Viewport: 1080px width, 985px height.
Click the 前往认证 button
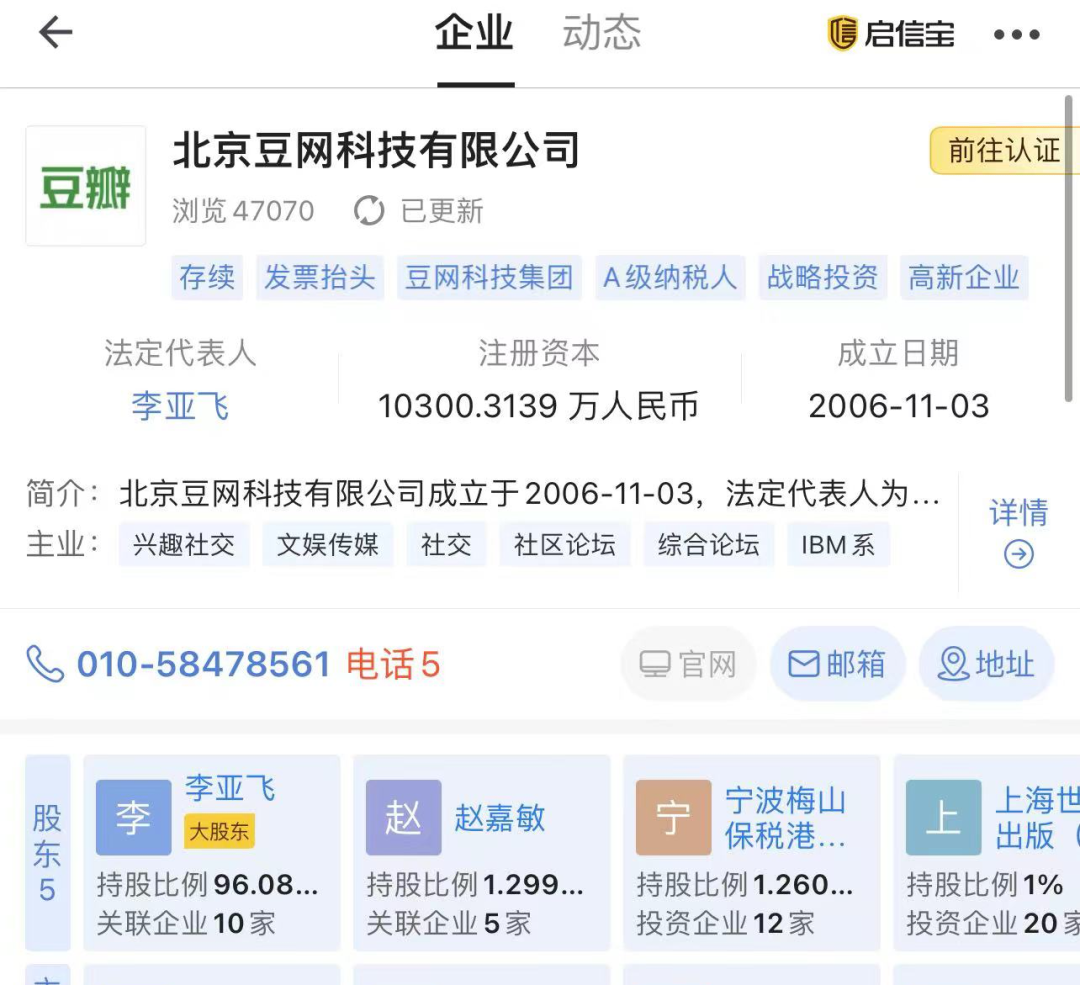pyautogui.click(x=1004, y=150)
